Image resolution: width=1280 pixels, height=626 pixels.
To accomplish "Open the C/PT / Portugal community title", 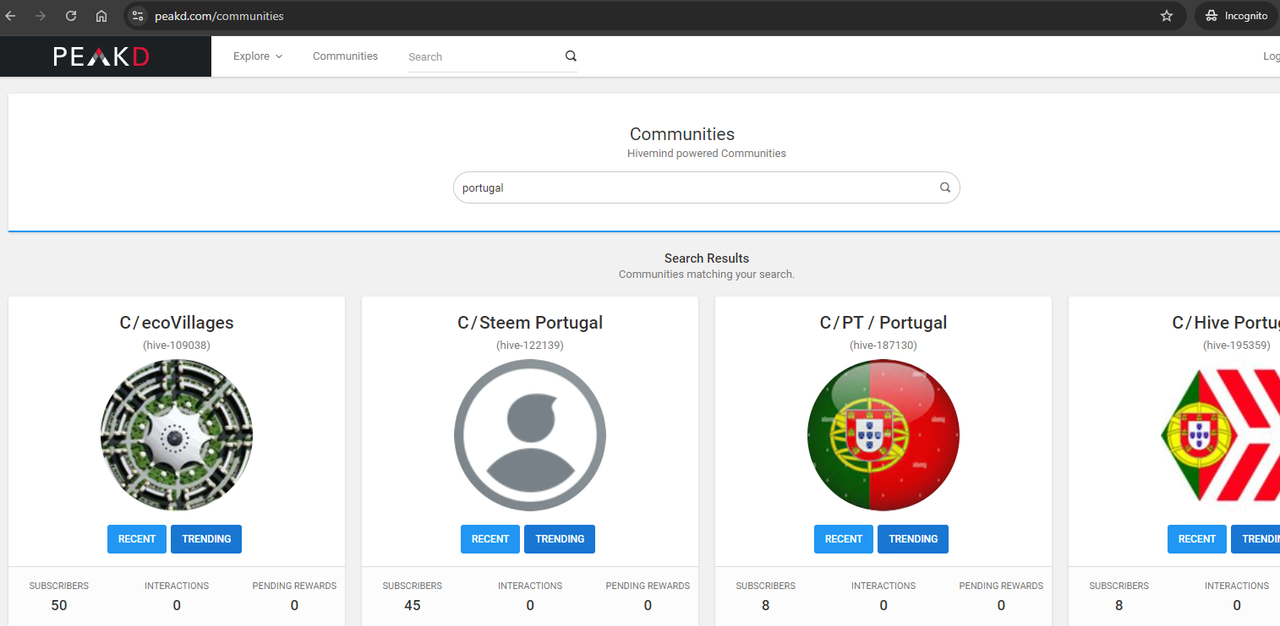I will click(883, 323).
